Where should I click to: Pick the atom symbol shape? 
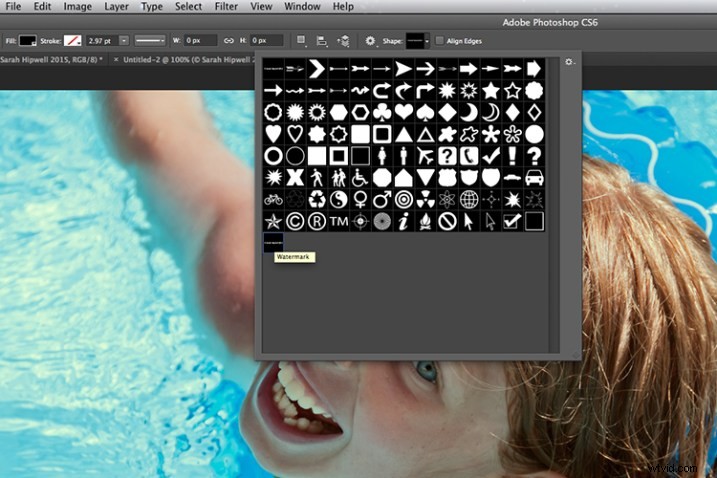click(x=447, y=200)
